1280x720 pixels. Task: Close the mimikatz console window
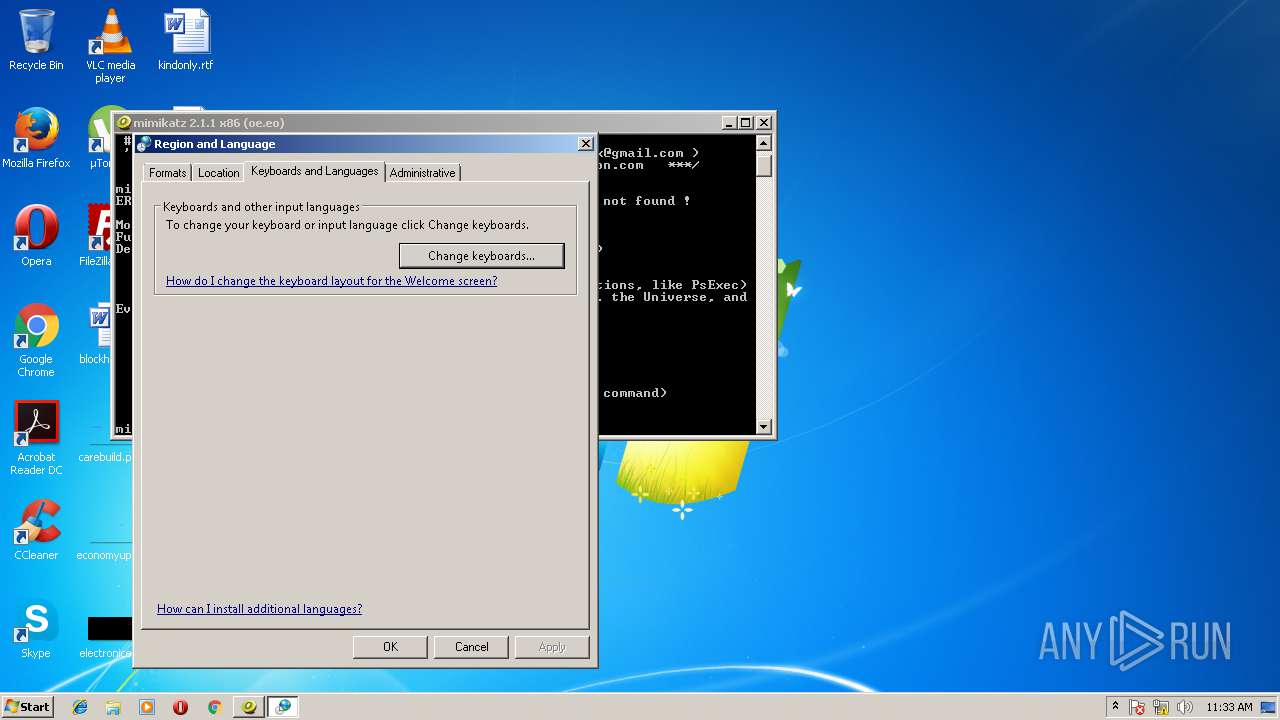coord(764,123)
